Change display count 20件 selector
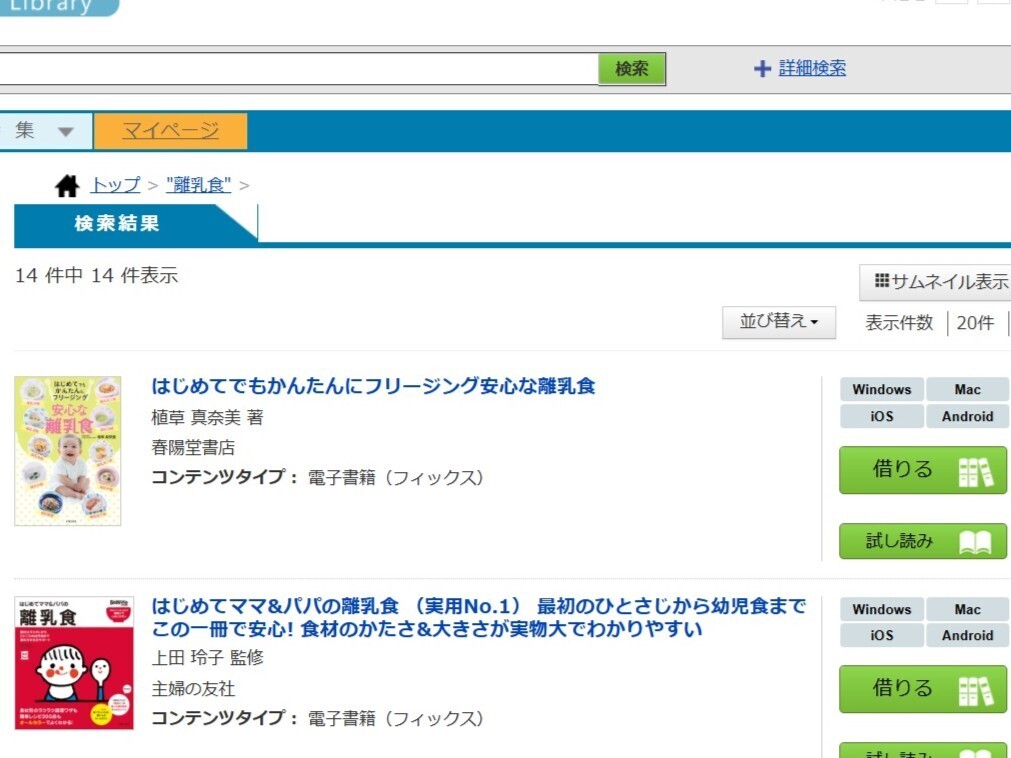The width and height of the screenshot is (1011, 758). [x=976, y=323]
